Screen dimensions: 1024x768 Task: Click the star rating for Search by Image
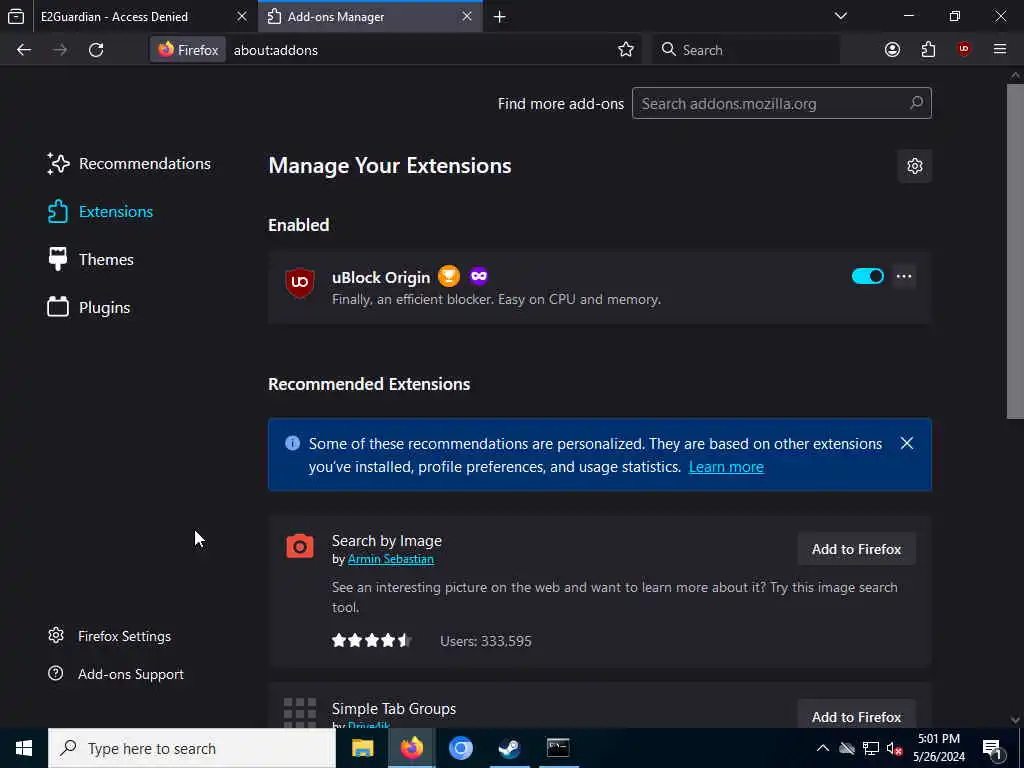(371, 641)
